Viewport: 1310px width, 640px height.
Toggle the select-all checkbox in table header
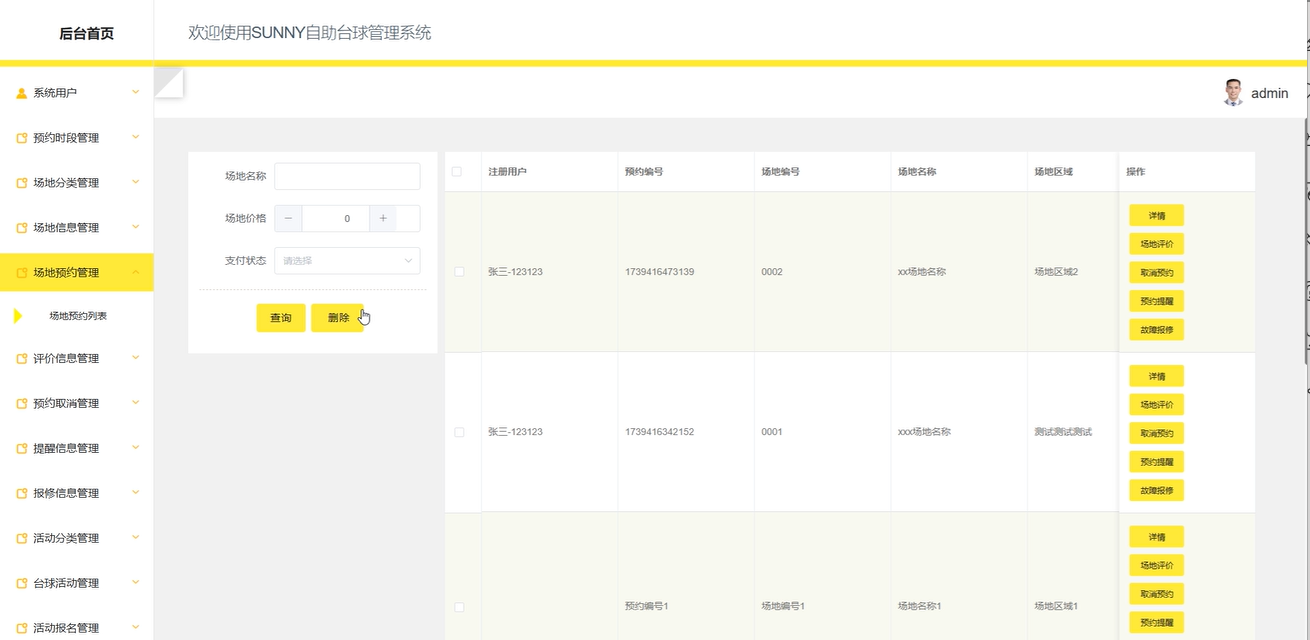point(457,172)
